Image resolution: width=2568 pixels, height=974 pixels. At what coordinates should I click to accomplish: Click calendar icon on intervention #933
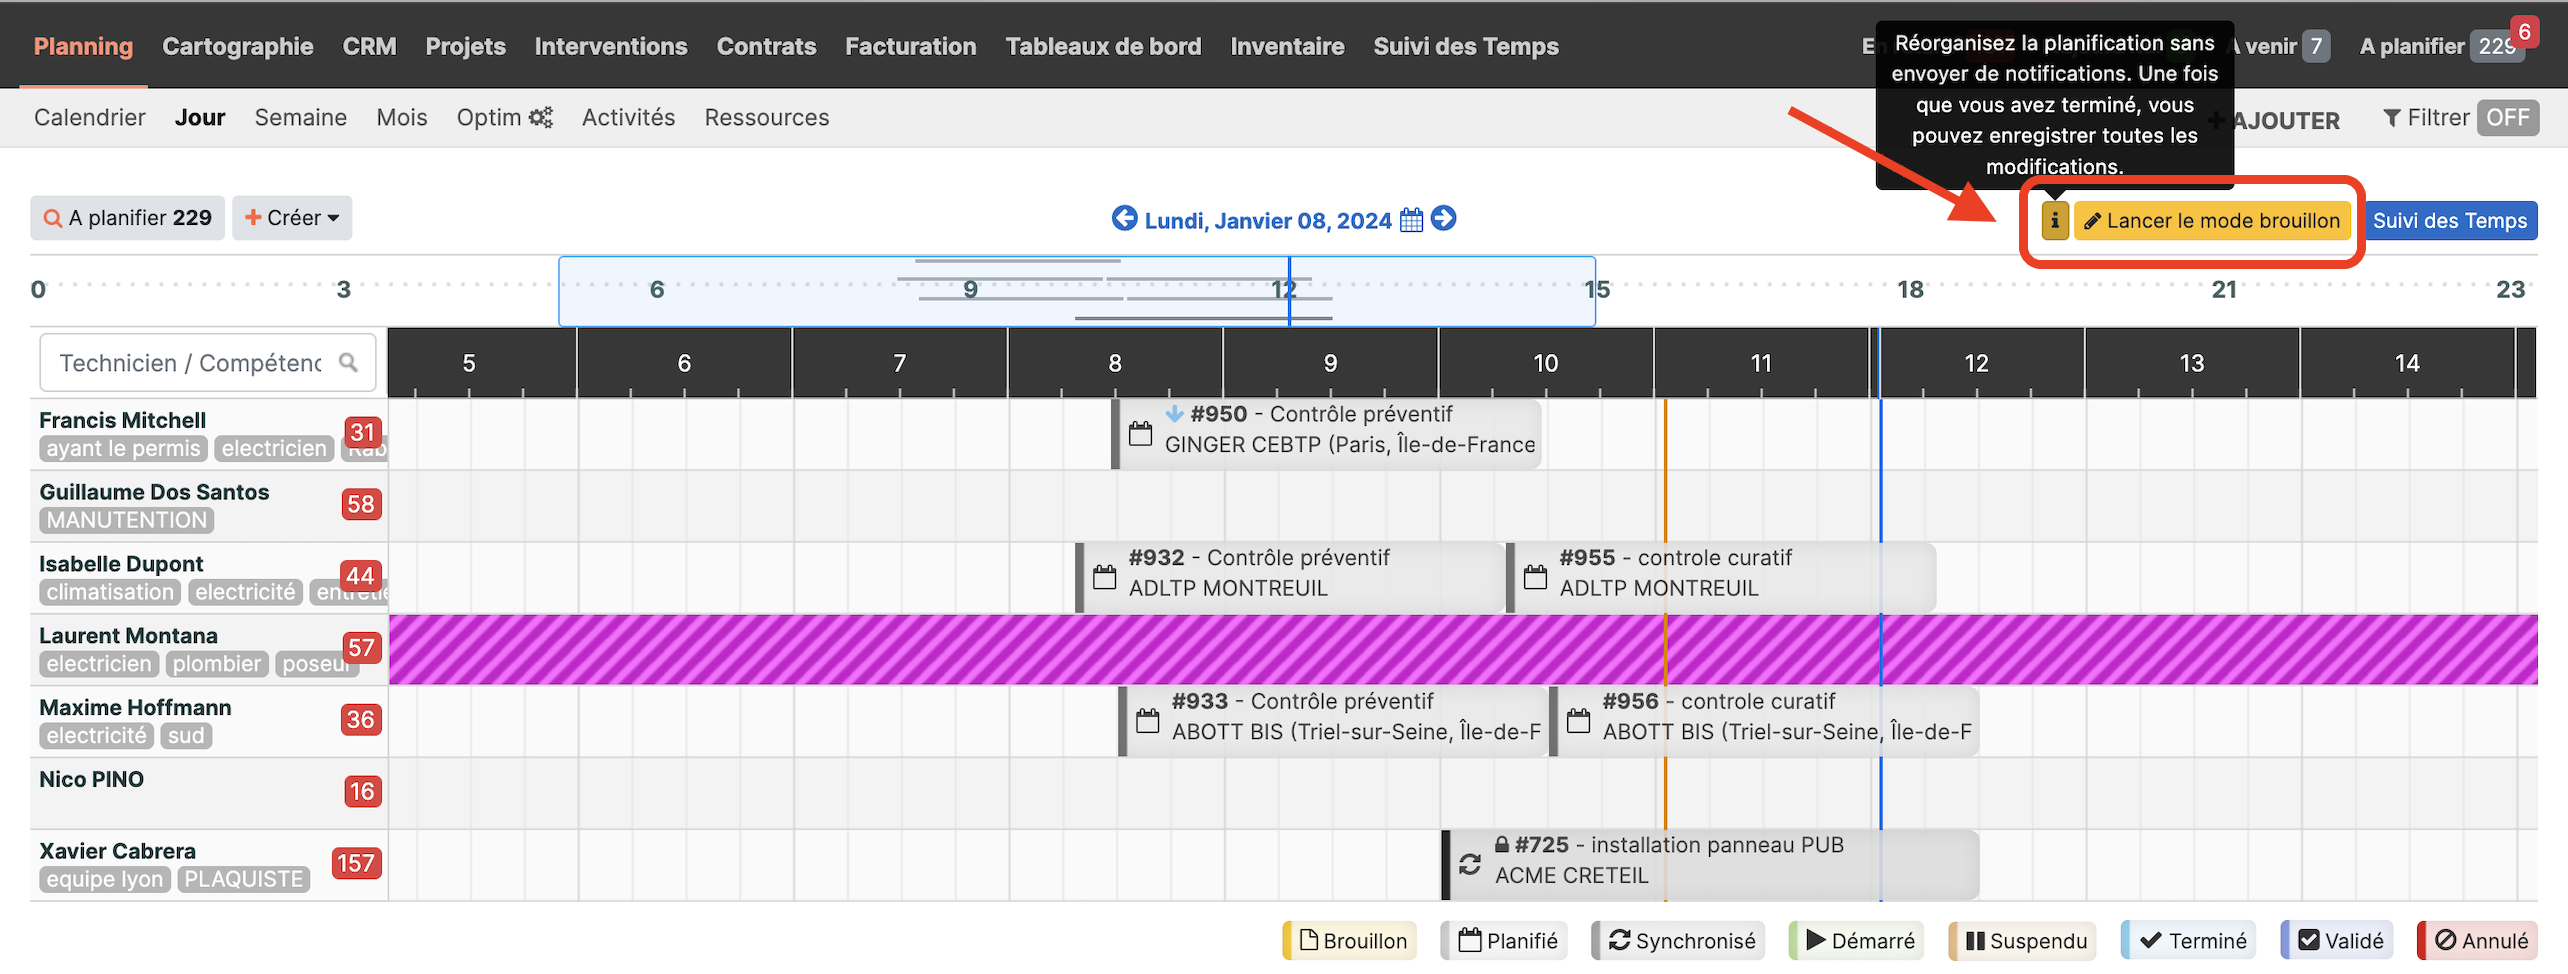tap(1147, 721)
